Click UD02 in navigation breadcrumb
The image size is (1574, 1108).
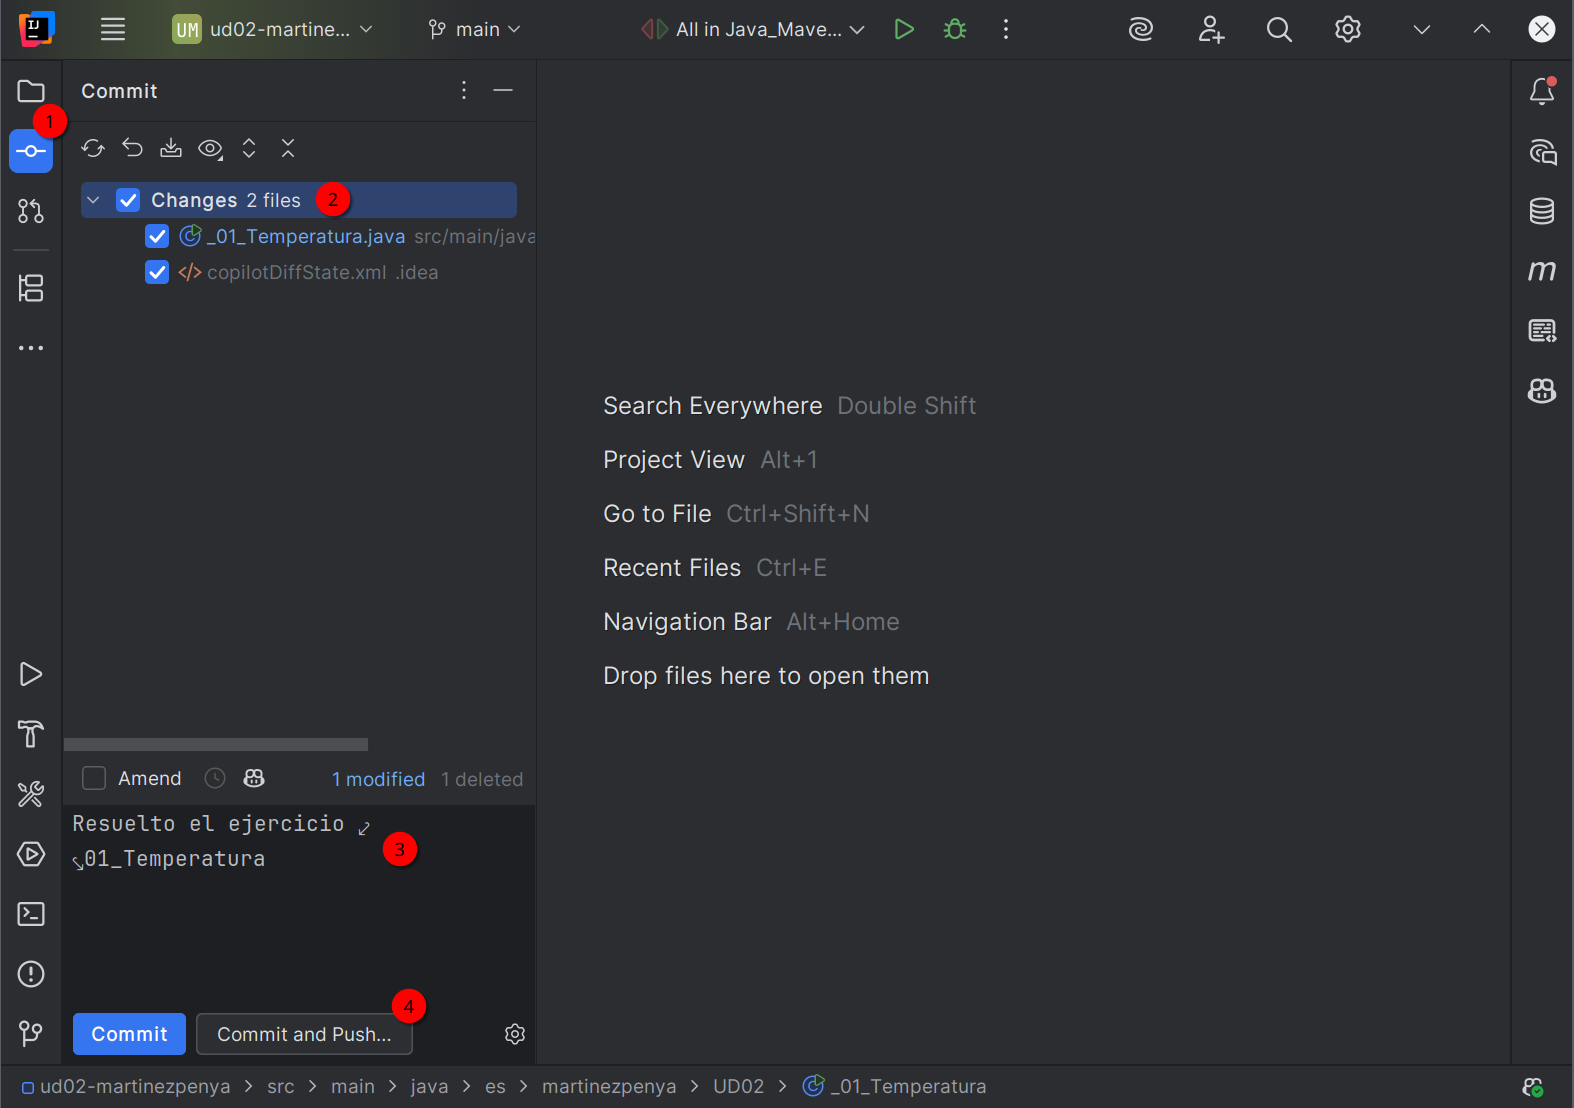(738, 1086)
